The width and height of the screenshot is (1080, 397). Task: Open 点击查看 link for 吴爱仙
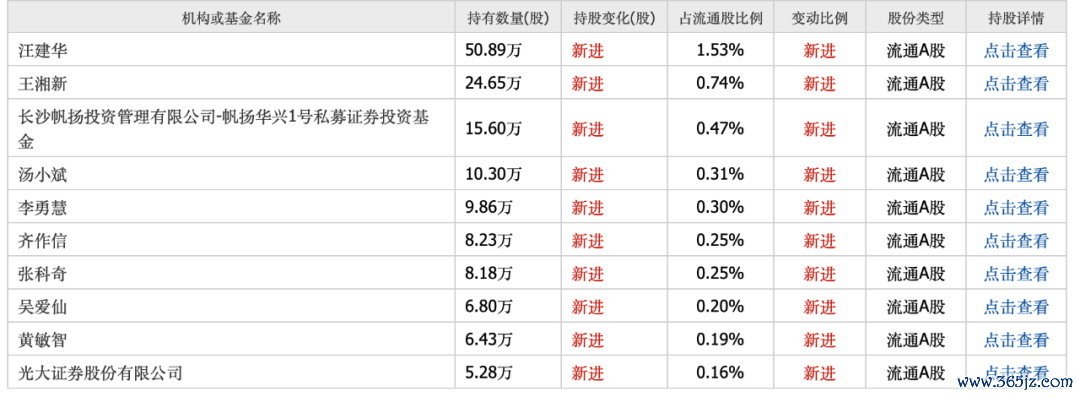click(1016, 307)
